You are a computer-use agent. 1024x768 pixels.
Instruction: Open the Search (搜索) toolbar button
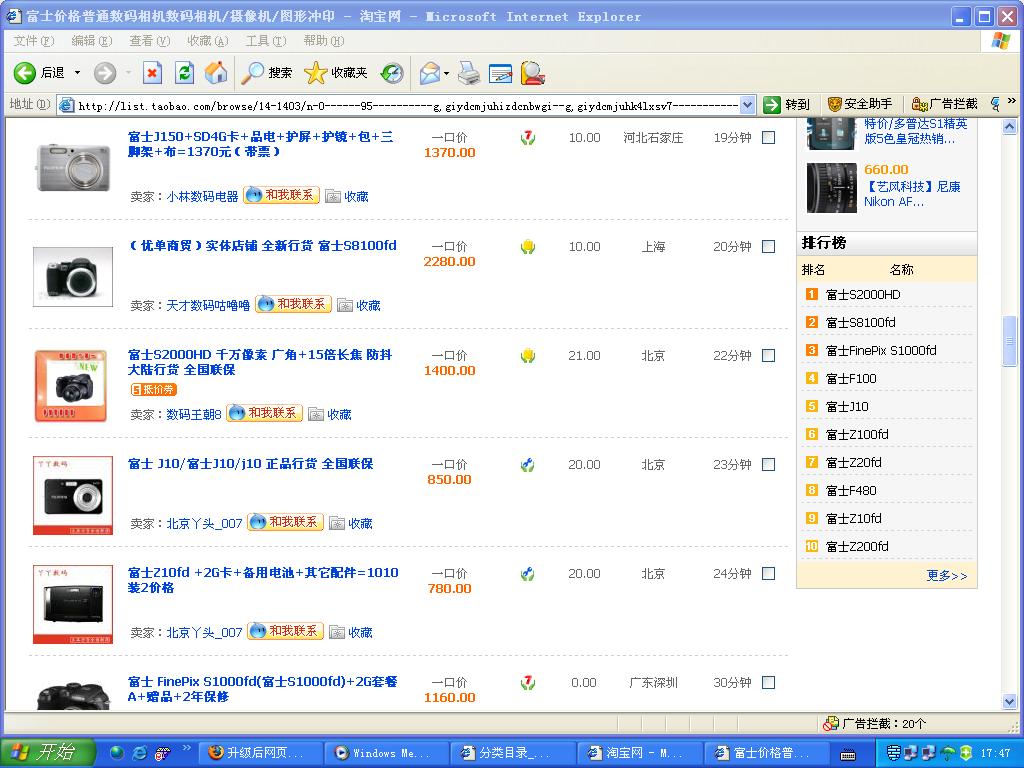[267, 73]
